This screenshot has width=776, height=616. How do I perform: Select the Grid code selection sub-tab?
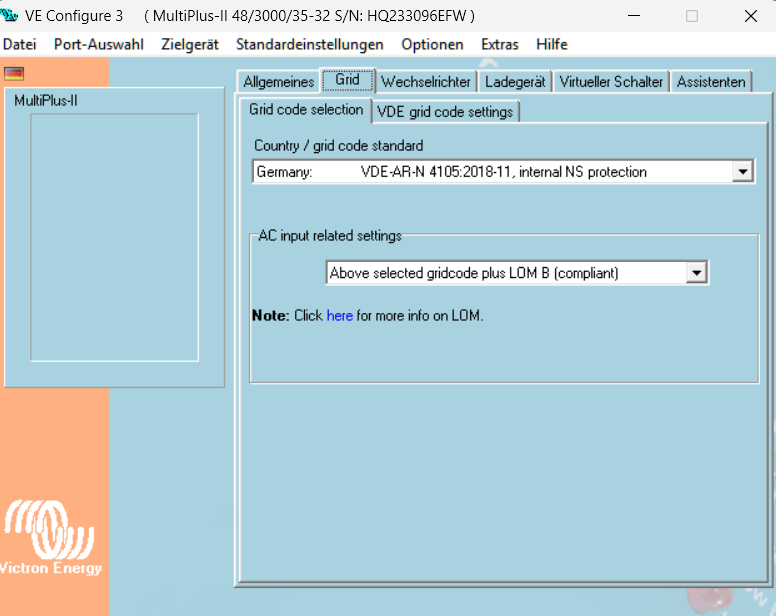[x=306, y=109]
